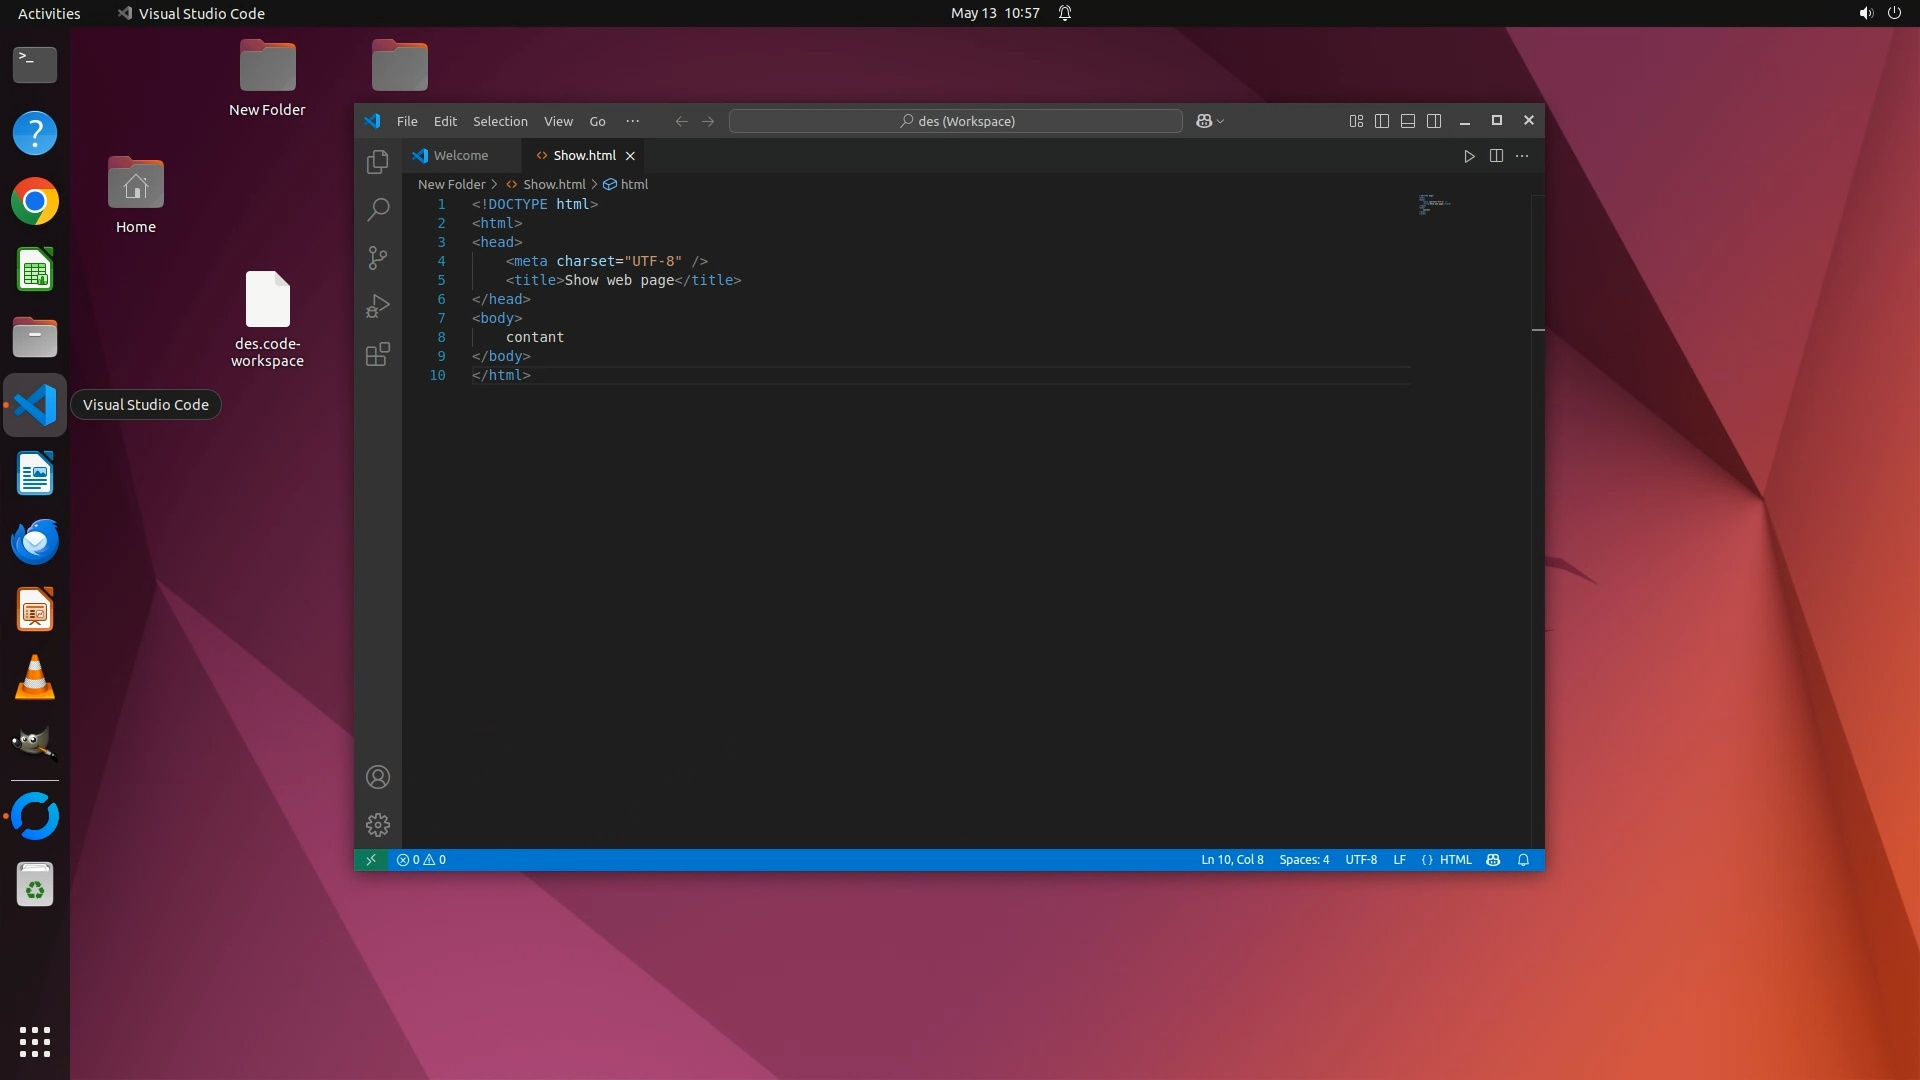Toggle the bottom panel layout button
1920x1080 pixels.
tap(1408, 121)
